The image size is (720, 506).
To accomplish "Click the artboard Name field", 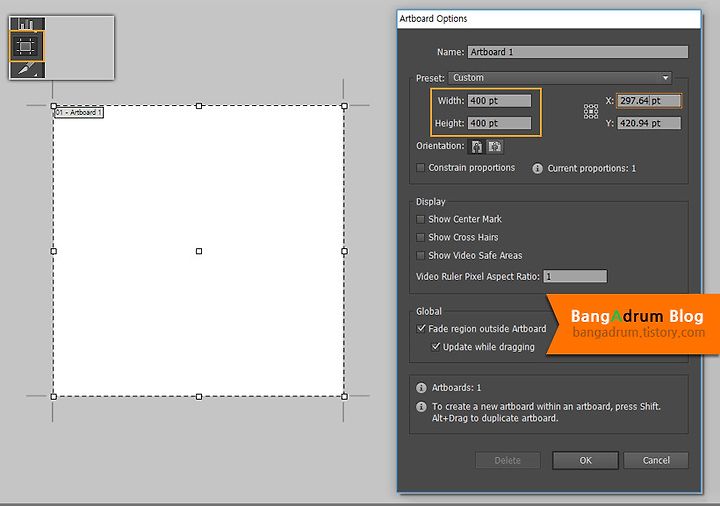I will 578,52.
